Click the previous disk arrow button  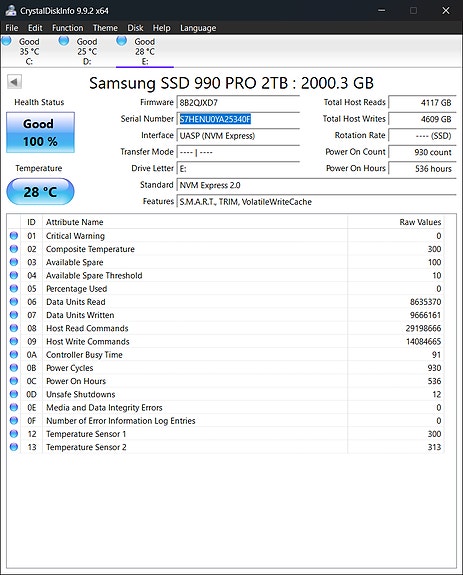[x=15, y=81]
